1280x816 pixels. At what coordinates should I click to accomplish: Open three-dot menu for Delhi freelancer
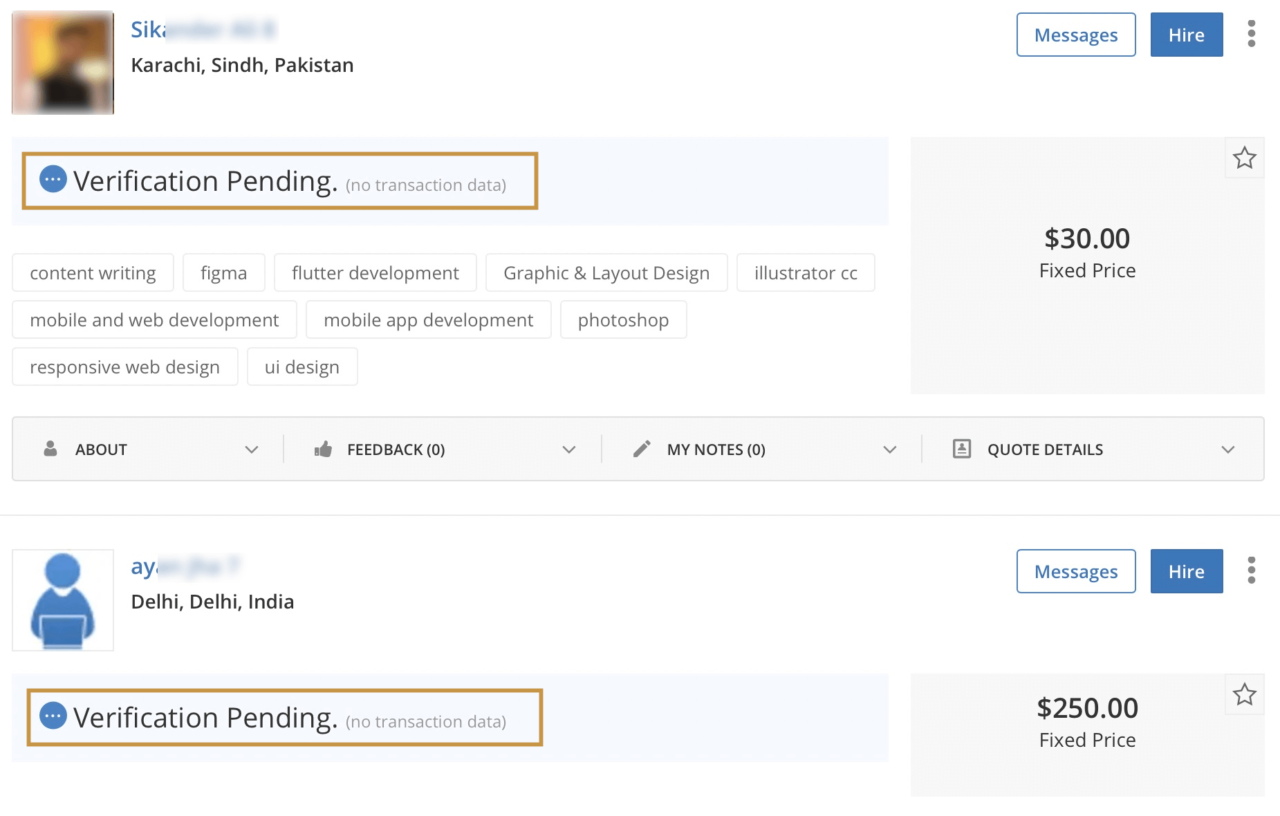tap(1251, 571)
